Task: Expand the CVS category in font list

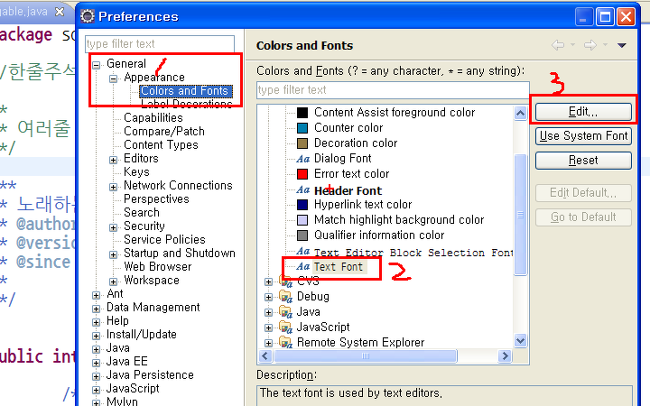Action: point(268,282)
